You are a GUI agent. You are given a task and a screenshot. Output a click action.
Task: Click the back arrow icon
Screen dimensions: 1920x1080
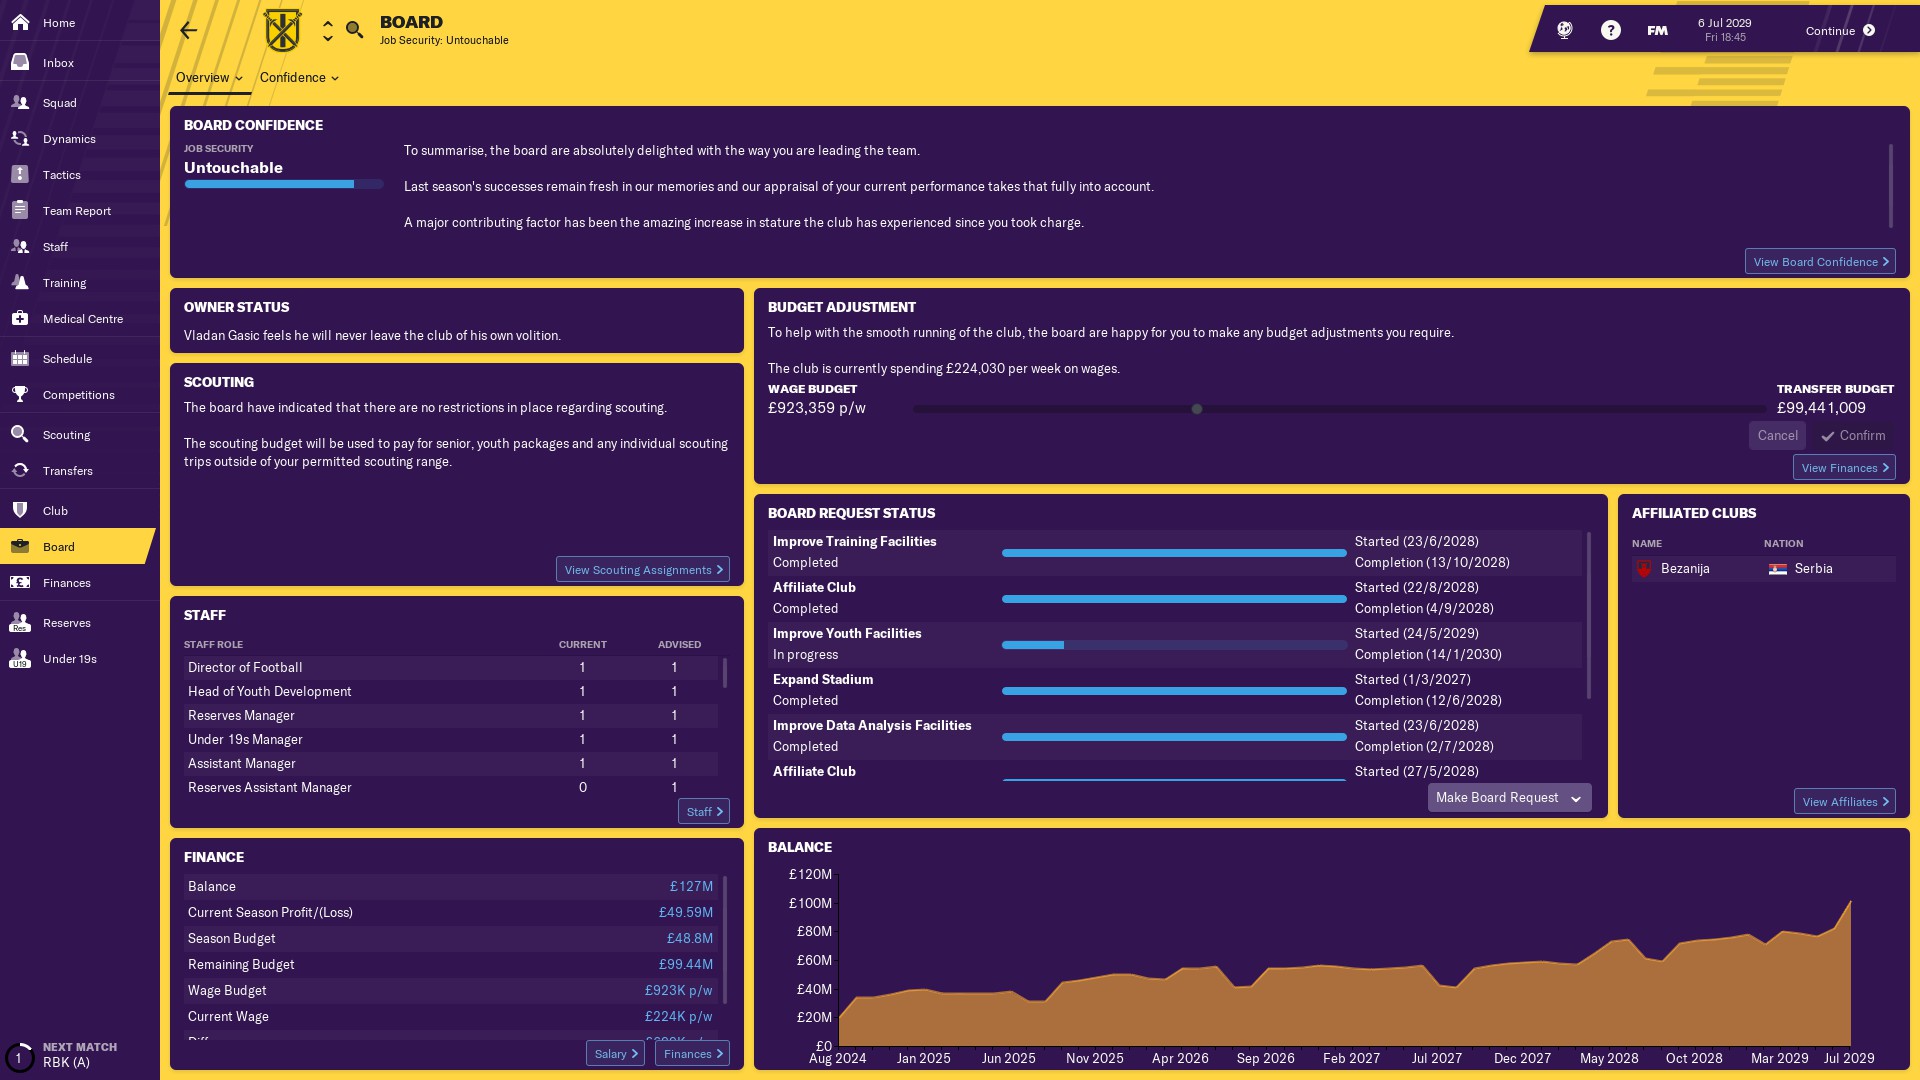188,31
